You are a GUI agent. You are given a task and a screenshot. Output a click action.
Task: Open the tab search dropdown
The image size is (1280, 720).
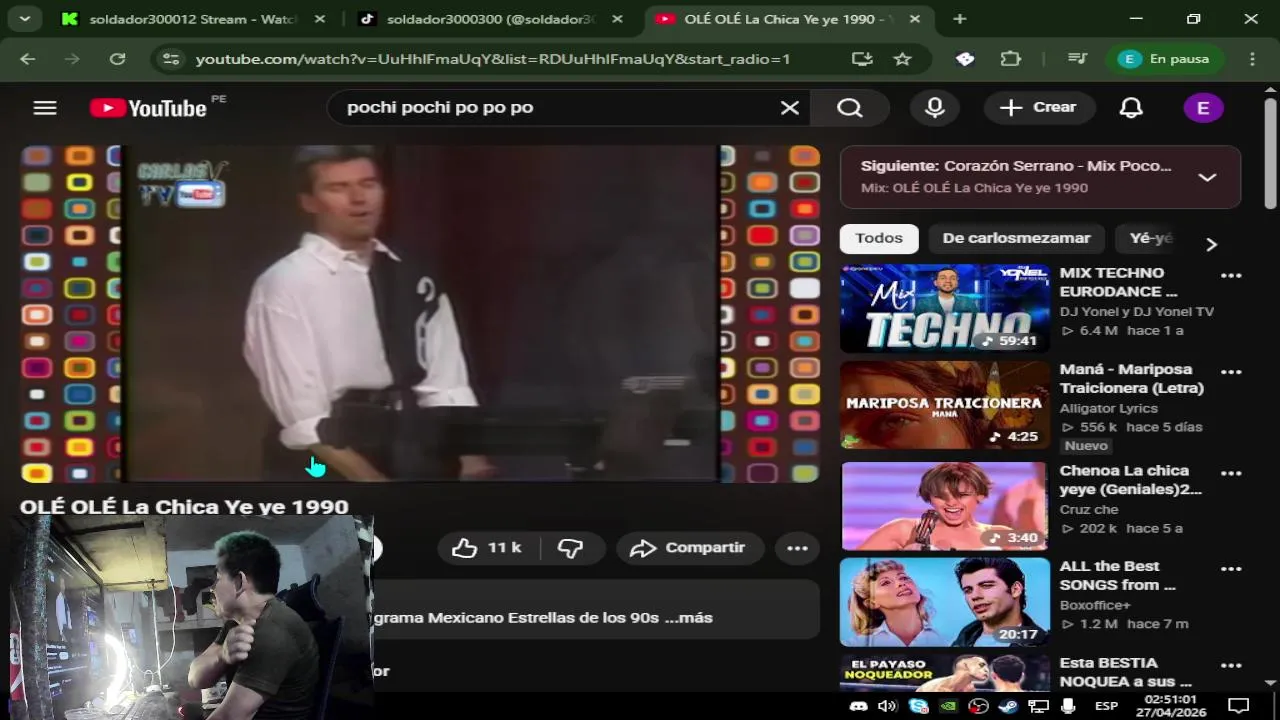point(24,19)
